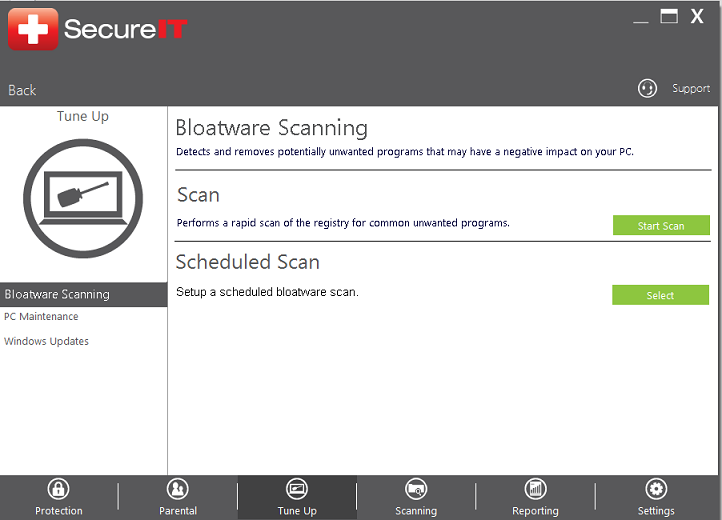Switch to the Reporting tab label
The image size is (722, 520).
(536, 511)
